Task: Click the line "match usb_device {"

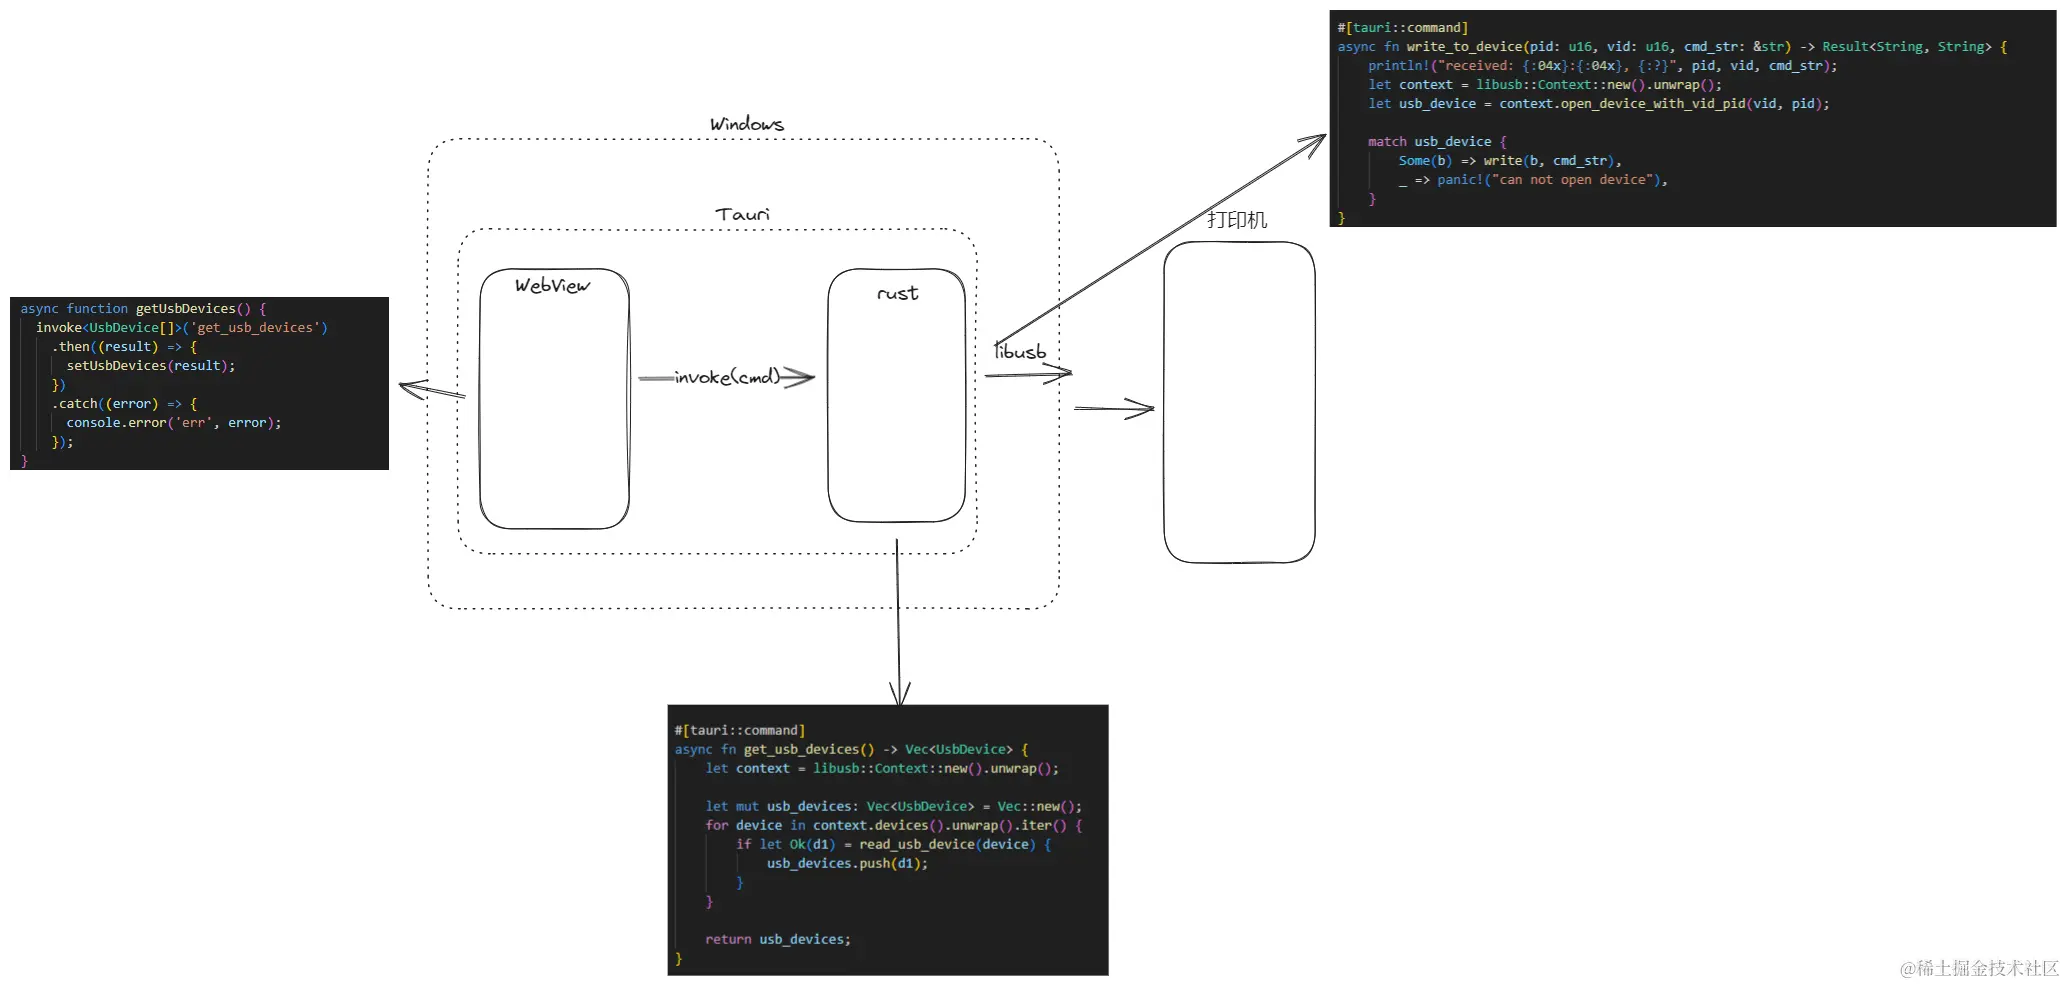Action: (x=1437, y=142)
